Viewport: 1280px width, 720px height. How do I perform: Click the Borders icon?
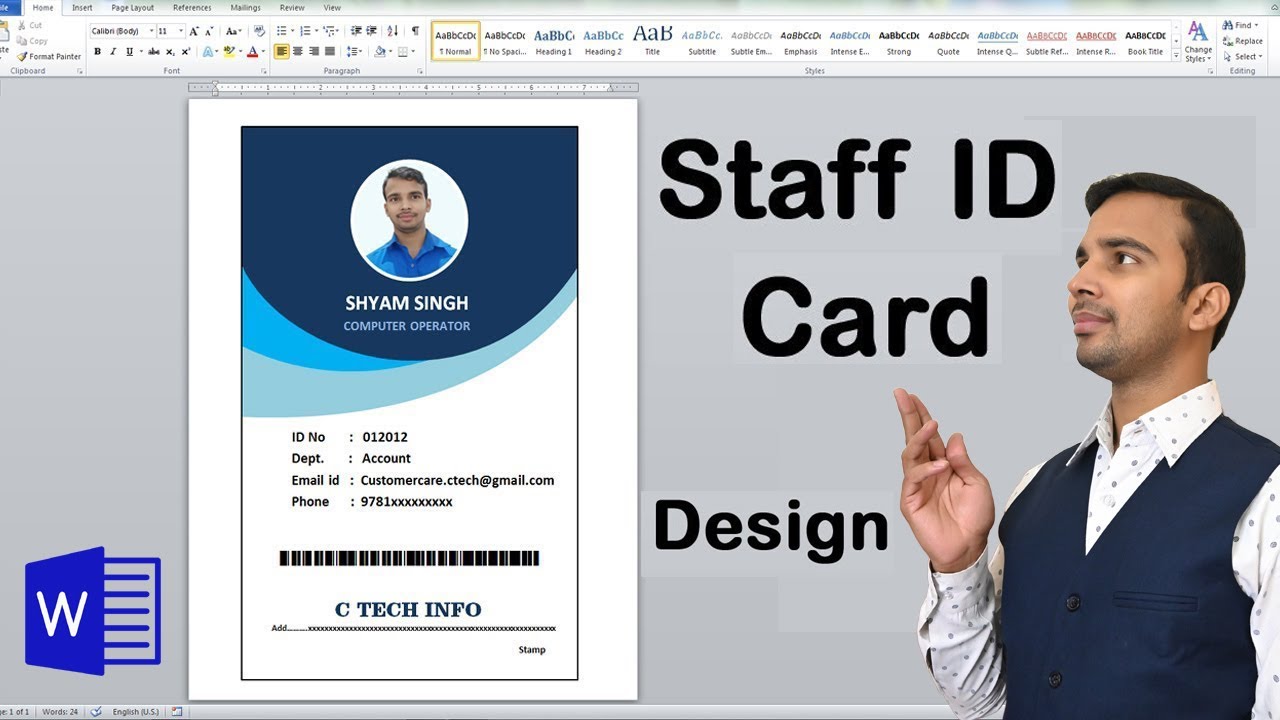403,51
